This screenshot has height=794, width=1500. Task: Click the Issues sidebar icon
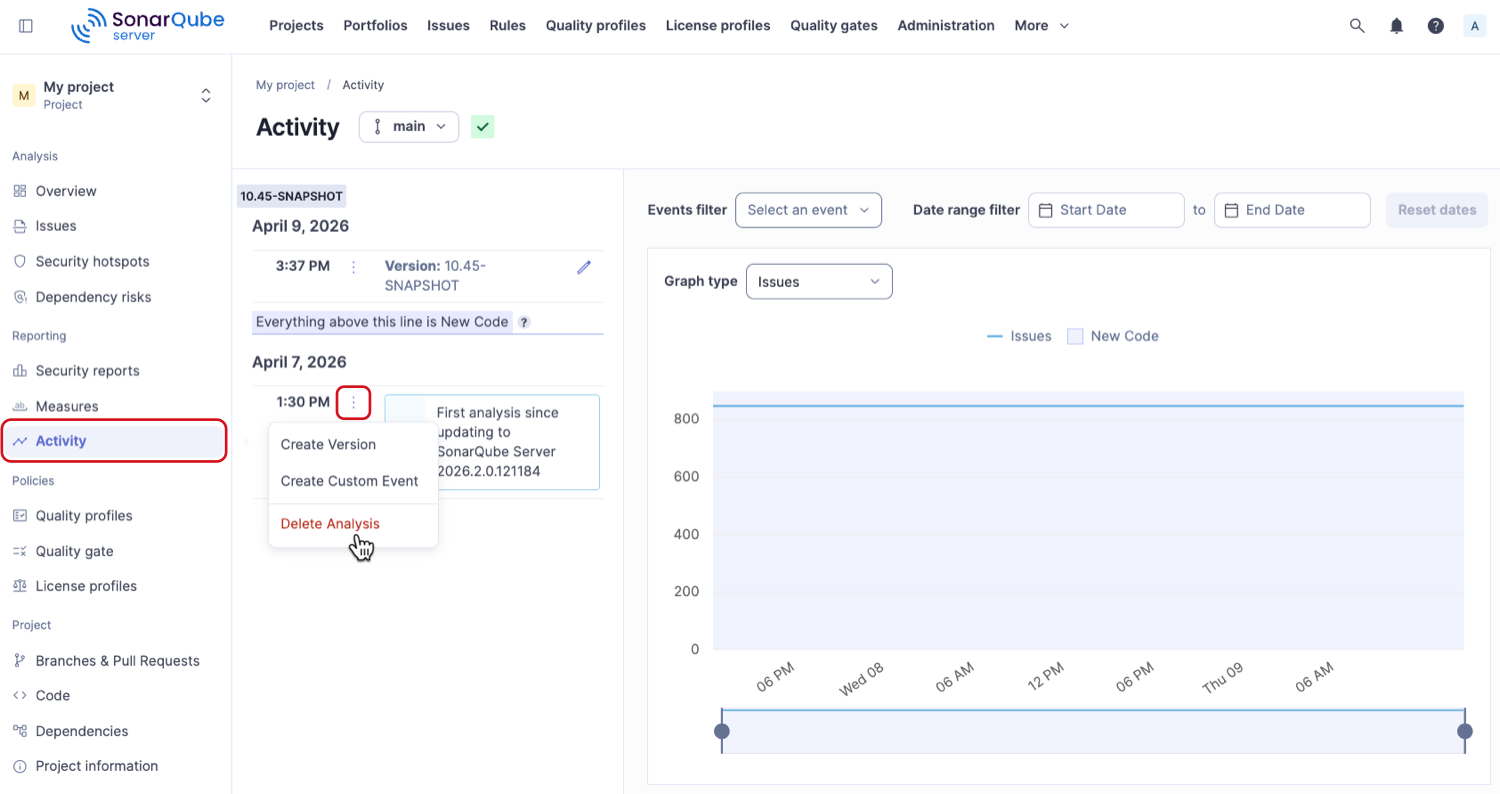(19, 226)
